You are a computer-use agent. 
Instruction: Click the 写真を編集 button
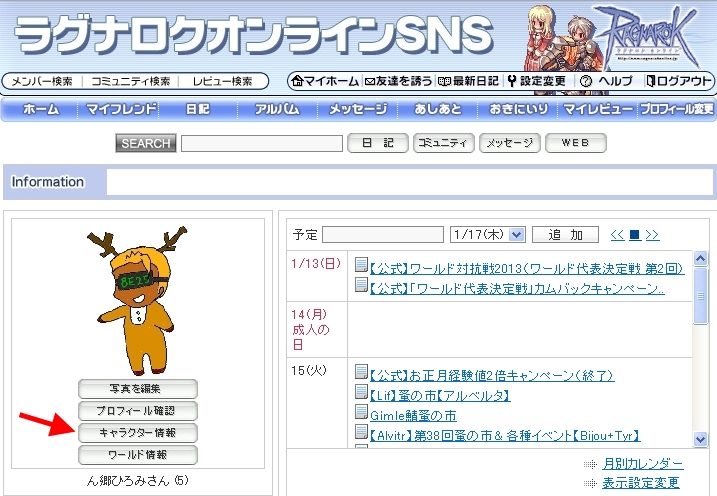click(138, 389)
